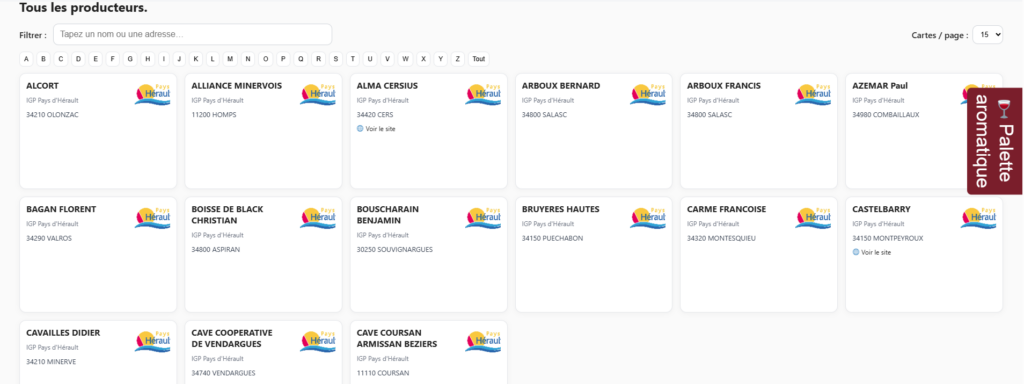
Task: Filter producers by letter T
Action: 353,59
